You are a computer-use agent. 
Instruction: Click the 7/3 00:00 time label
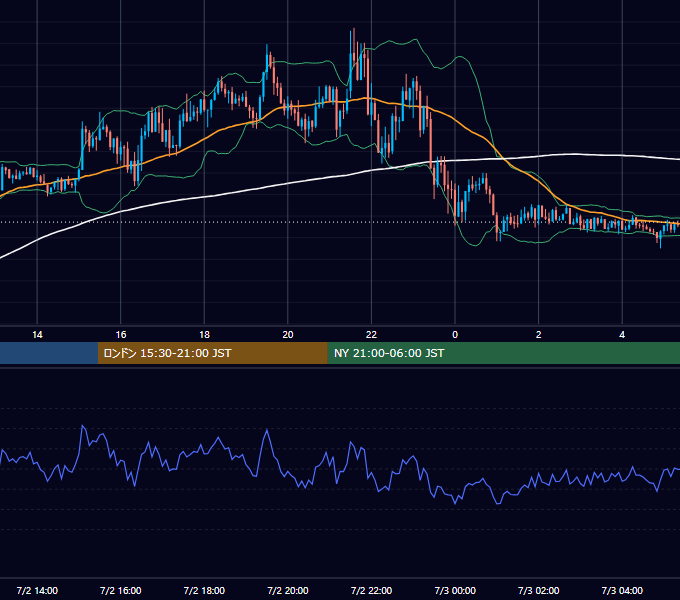[455, 590]
